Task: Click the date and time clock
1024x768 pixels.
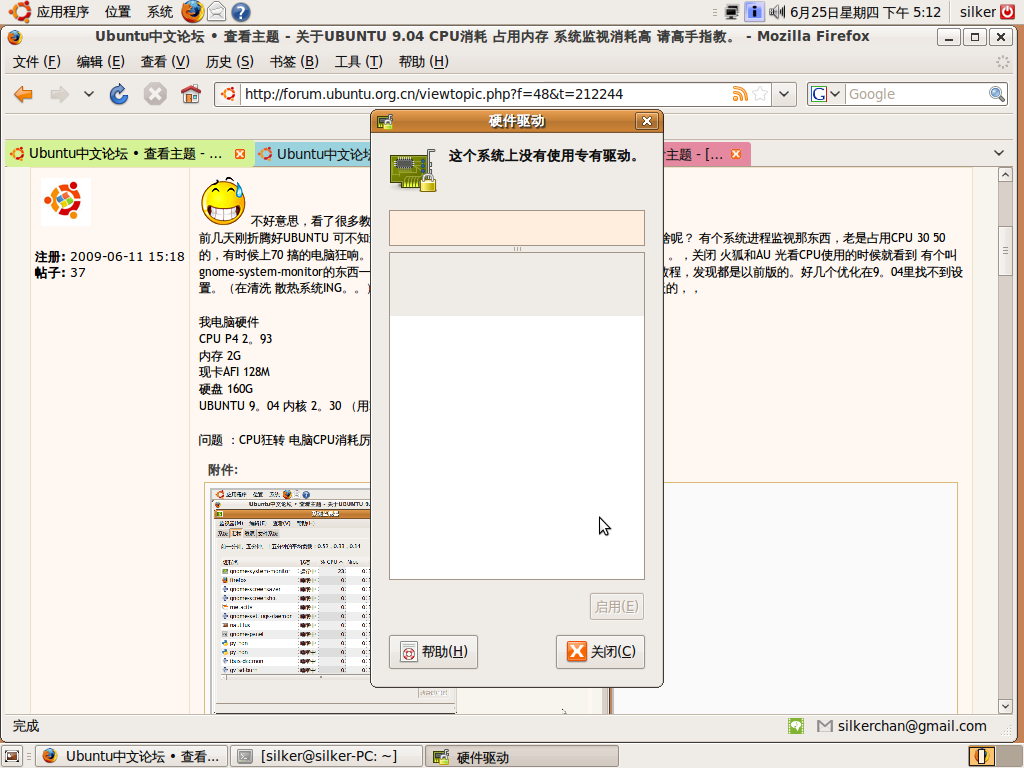Action: tap(865, 12)
